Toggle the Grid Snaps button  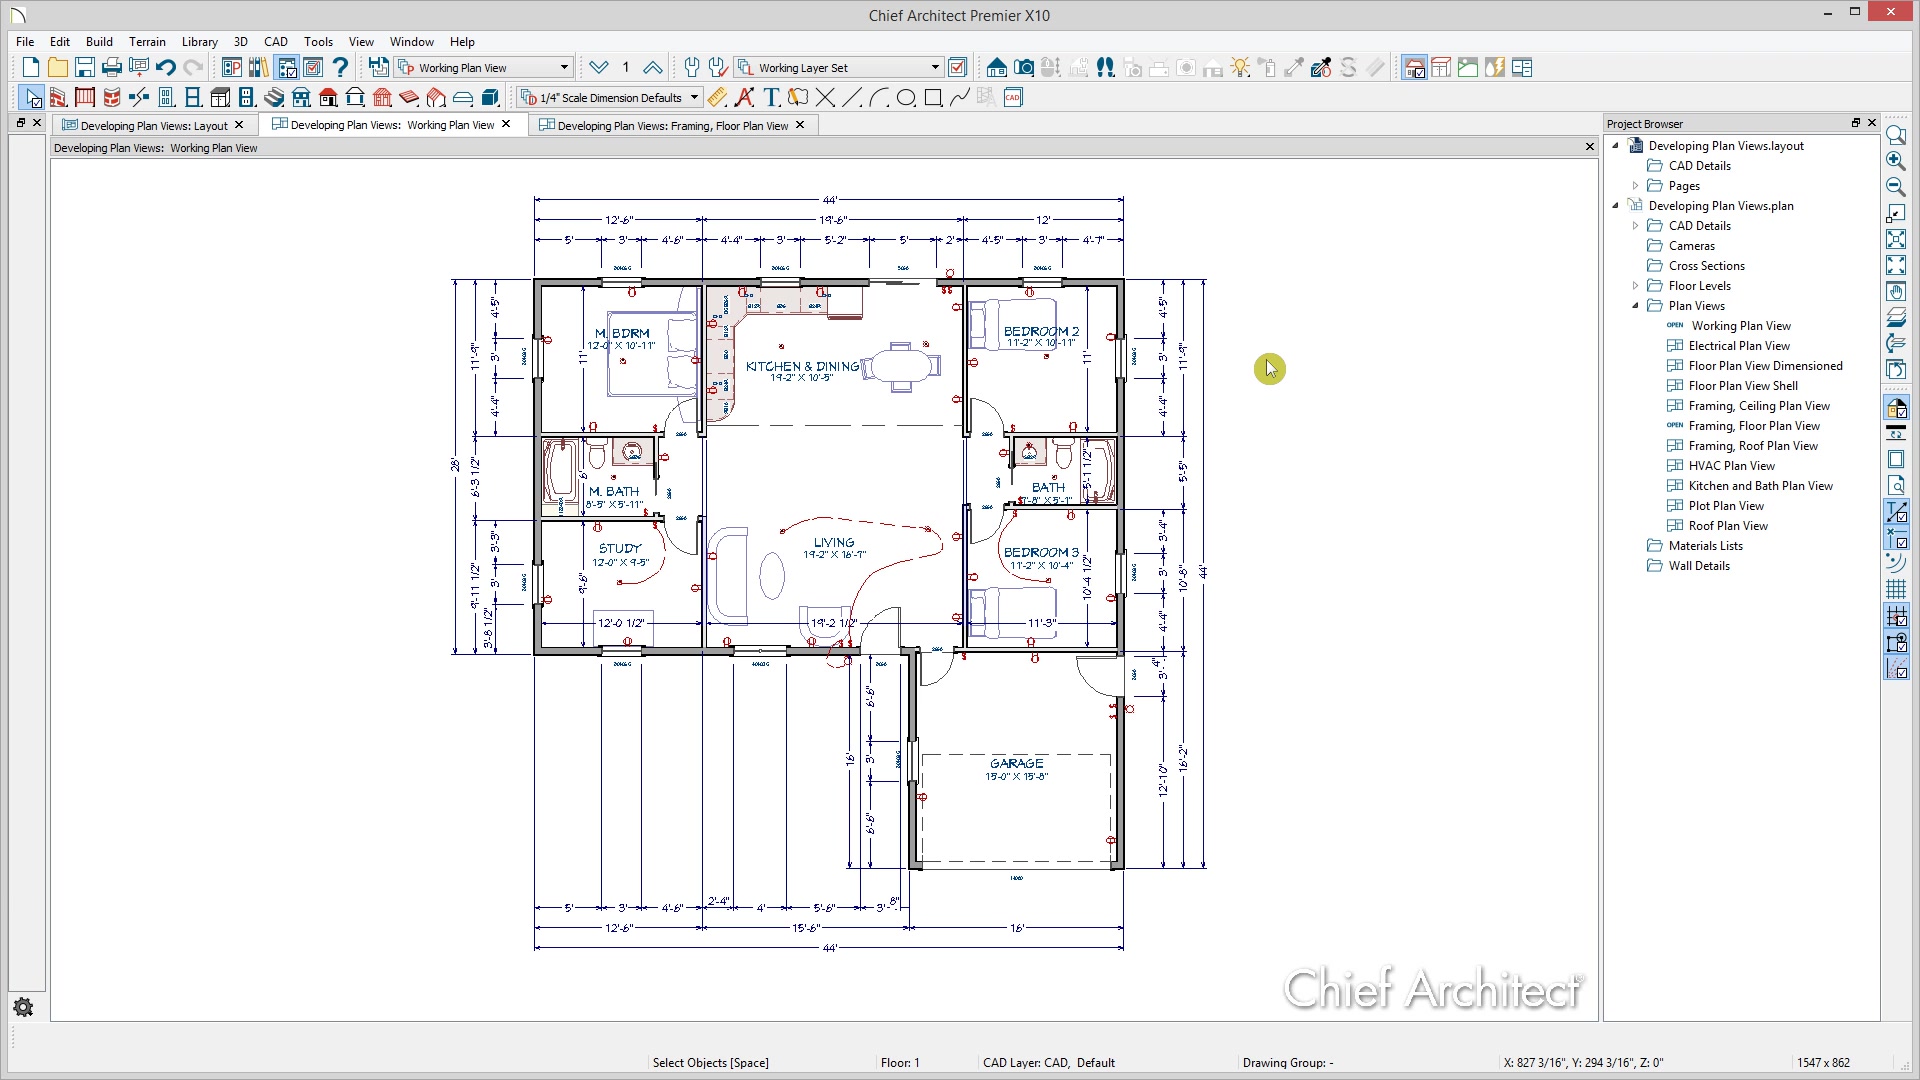(x=1896, y=616)
